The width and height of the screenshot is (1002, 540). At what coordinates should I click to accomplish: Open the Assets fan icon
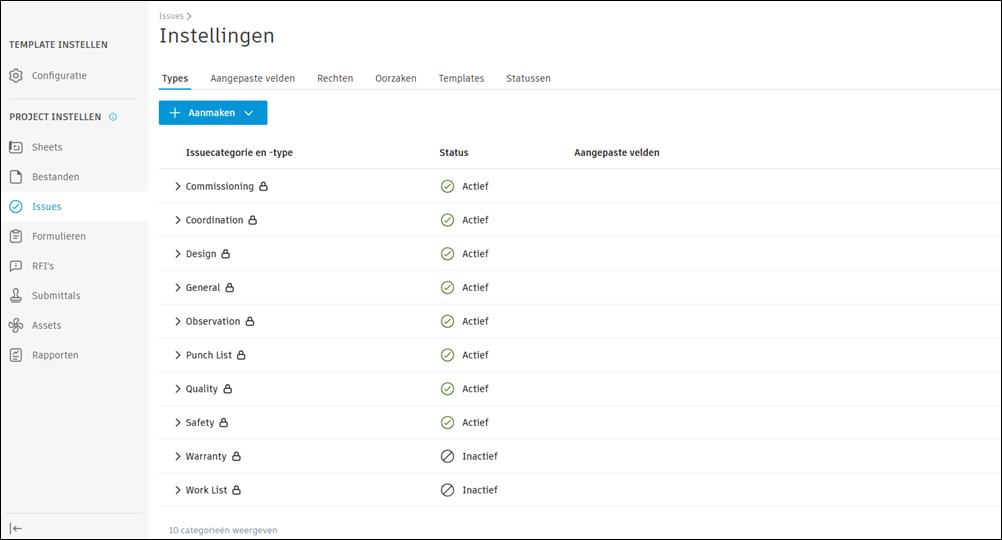pos(16,326)
